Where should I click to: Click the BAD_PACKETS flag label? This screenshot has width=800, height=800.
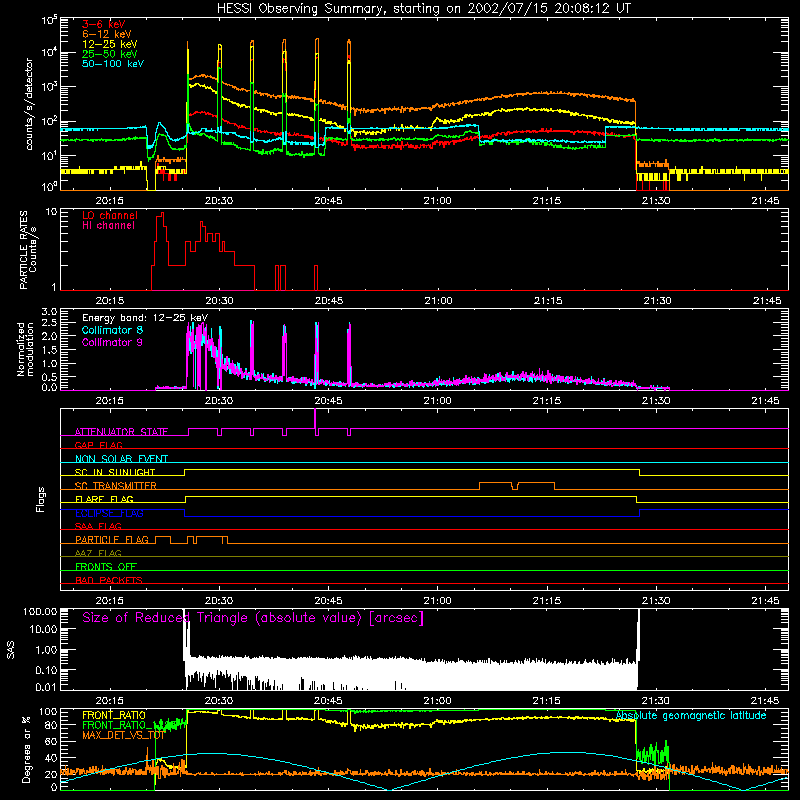point(109,580)
